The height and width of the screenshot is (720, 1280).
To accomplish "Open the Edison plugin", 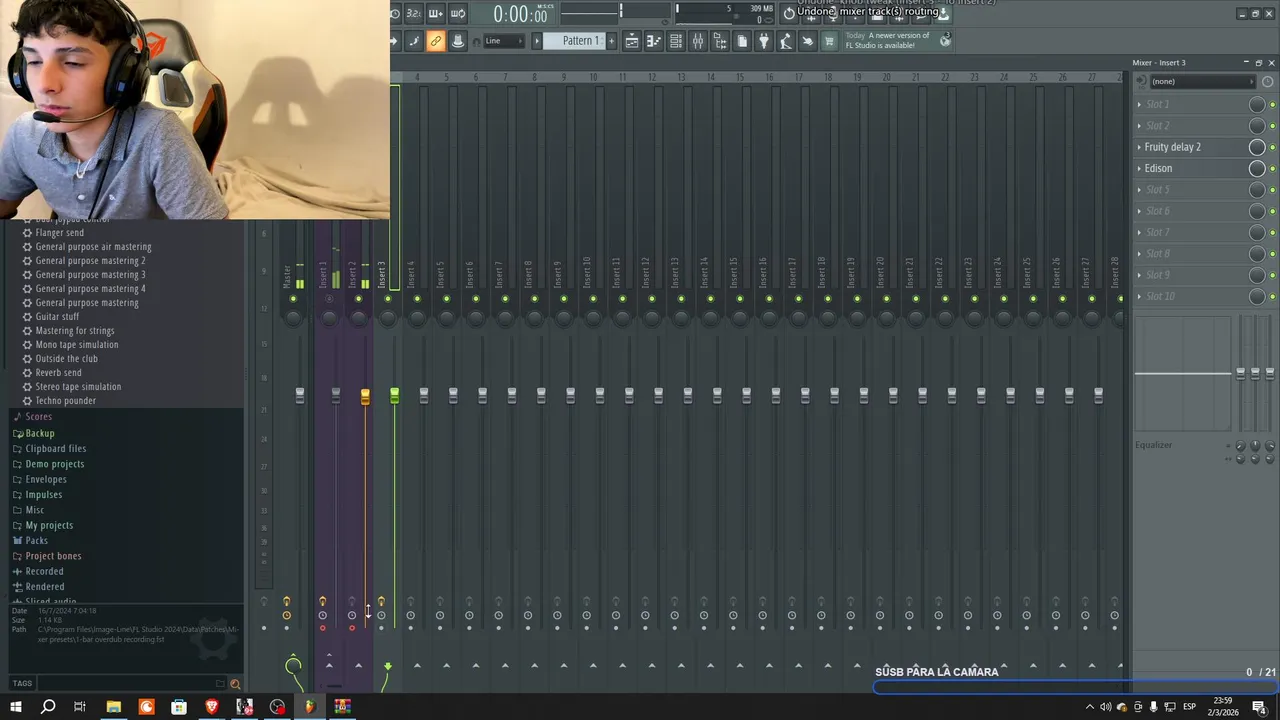I will coord(1158,168).
